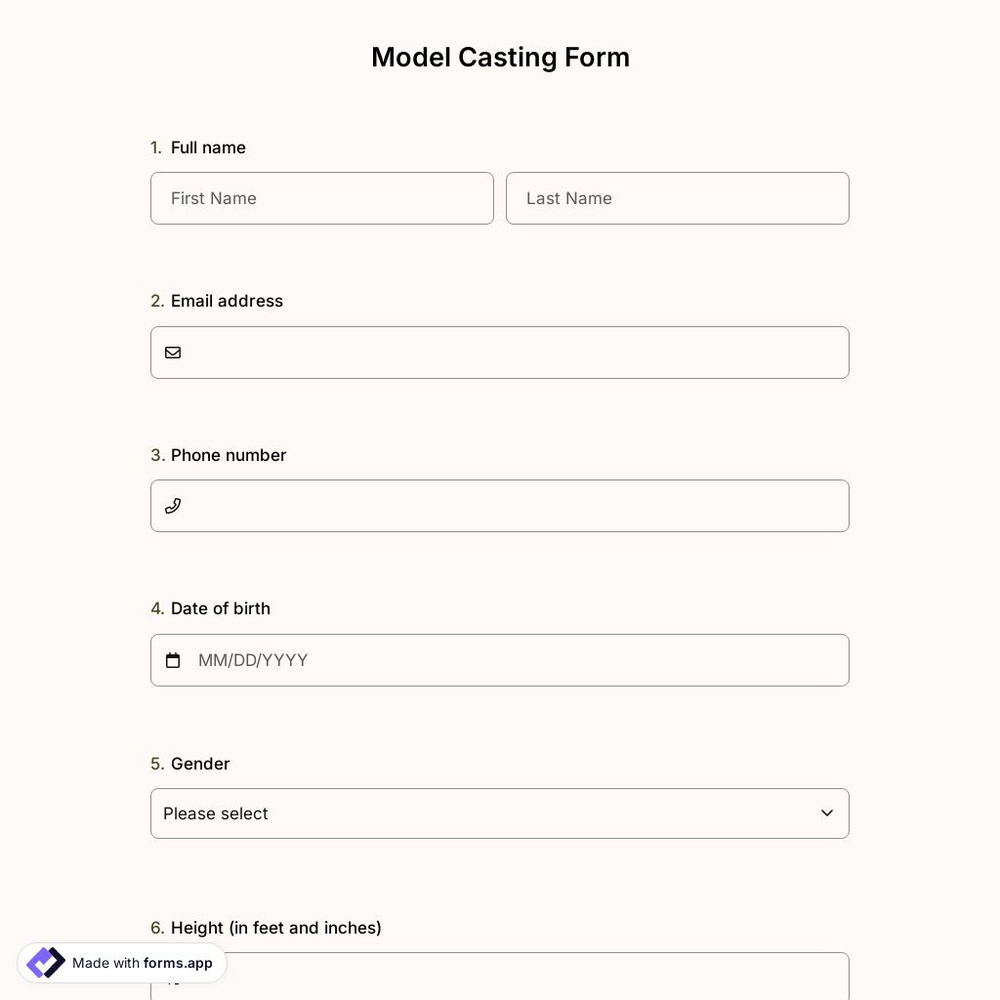
Task: Click the envelope icon before typing email
Action: coord(172,352)
